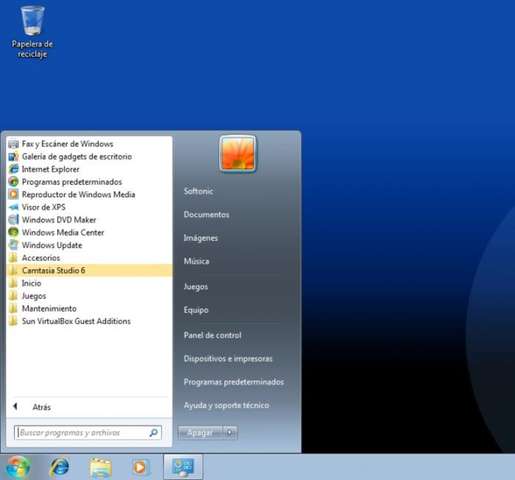Expand the Accesorios folder
The height and width of the screenshot is (480, 515).
pos(89,258)
